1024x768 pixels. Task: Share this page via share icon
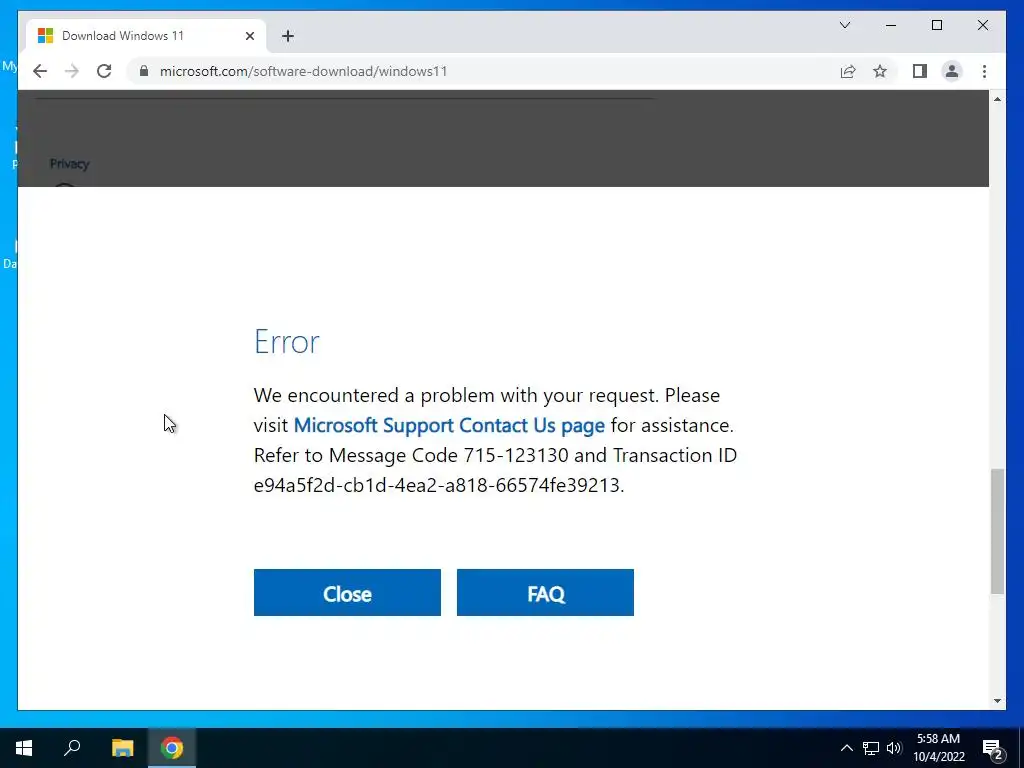point(848,71)
